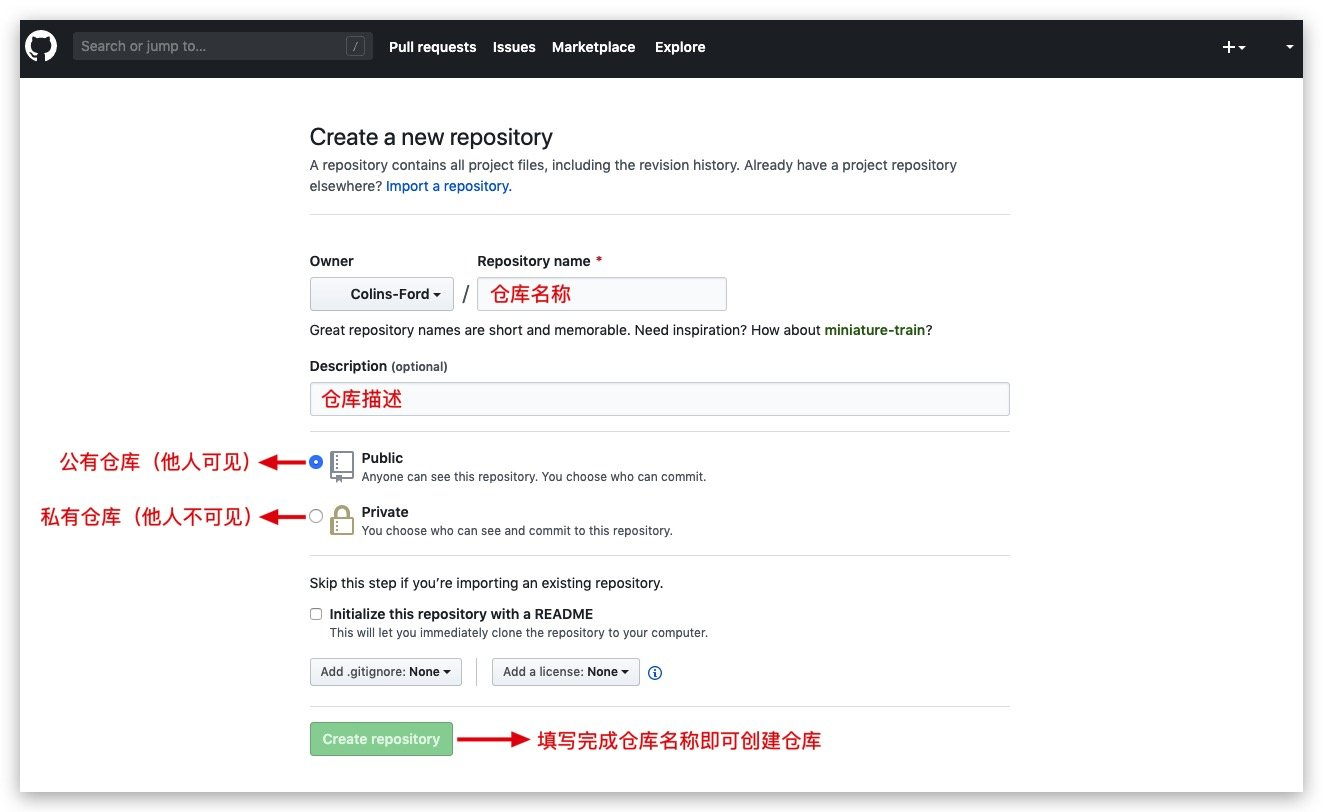This screenshot has height=812, width=1323.
Task: Click the Create a new repository heading
Action: click(431, 137)
